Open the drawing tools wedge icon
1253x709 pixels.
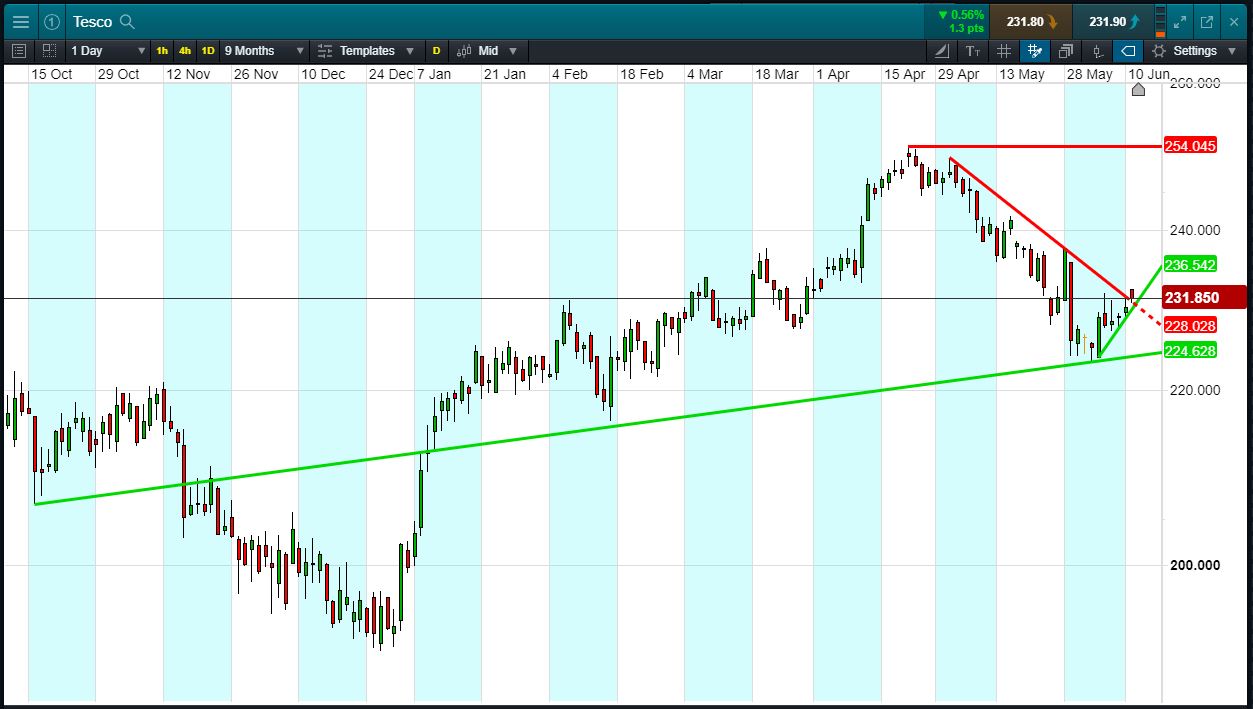(x=943, y=51)
